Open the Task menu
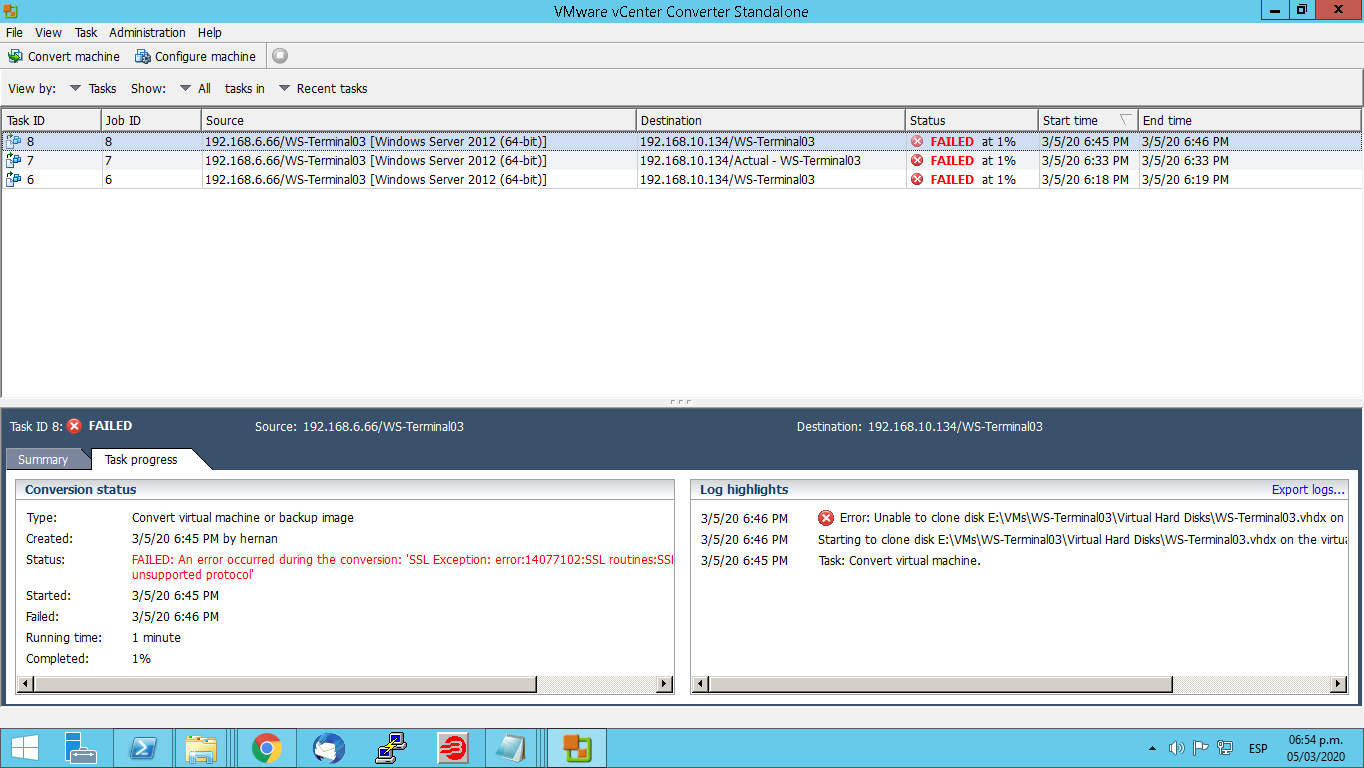 pyautogui.click(x=86, y=32)
